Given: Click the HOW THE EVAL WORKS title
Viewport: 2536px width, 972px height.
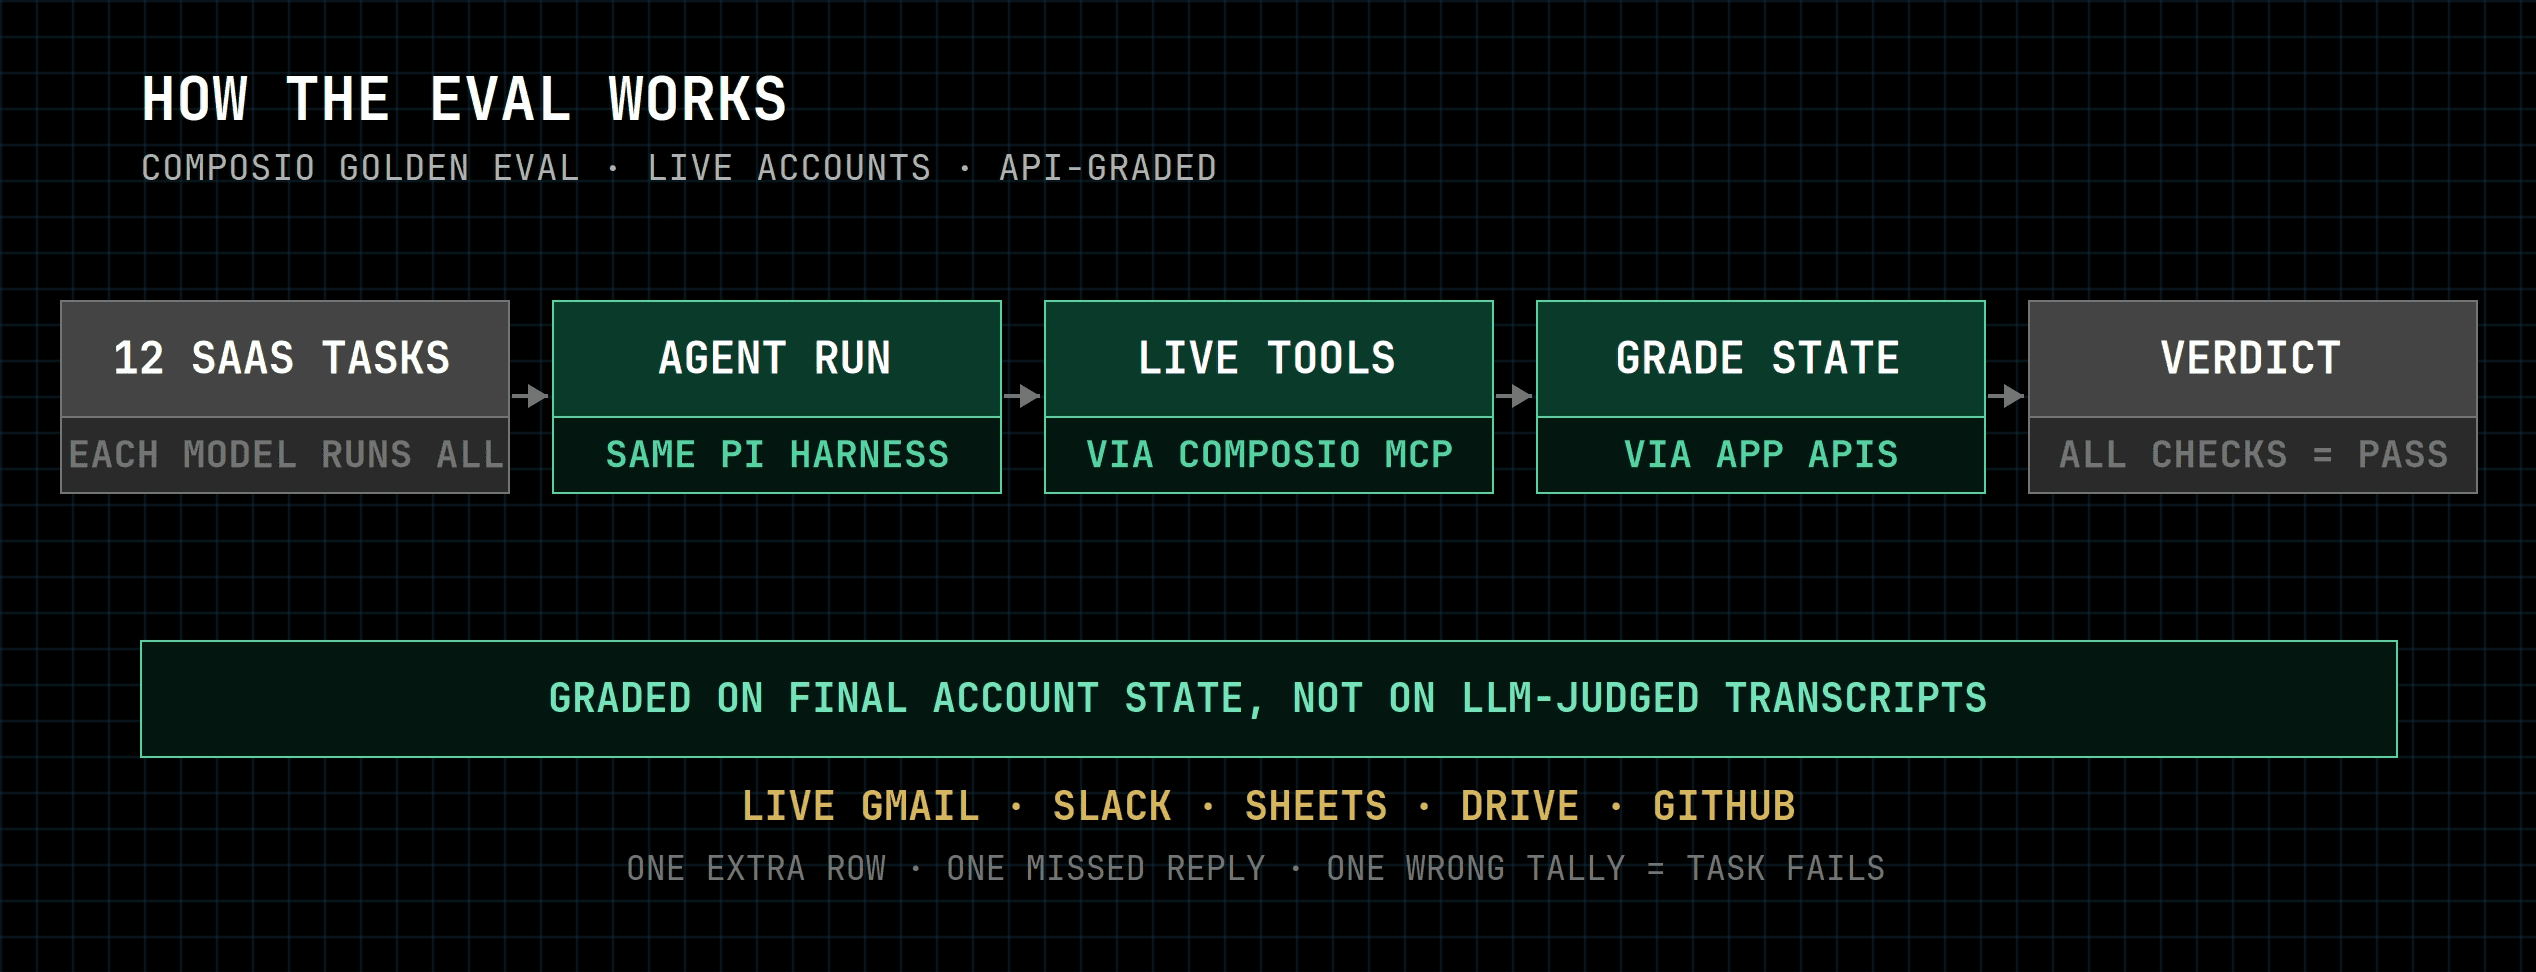Looking at the screenshot, I should point(464,100).
